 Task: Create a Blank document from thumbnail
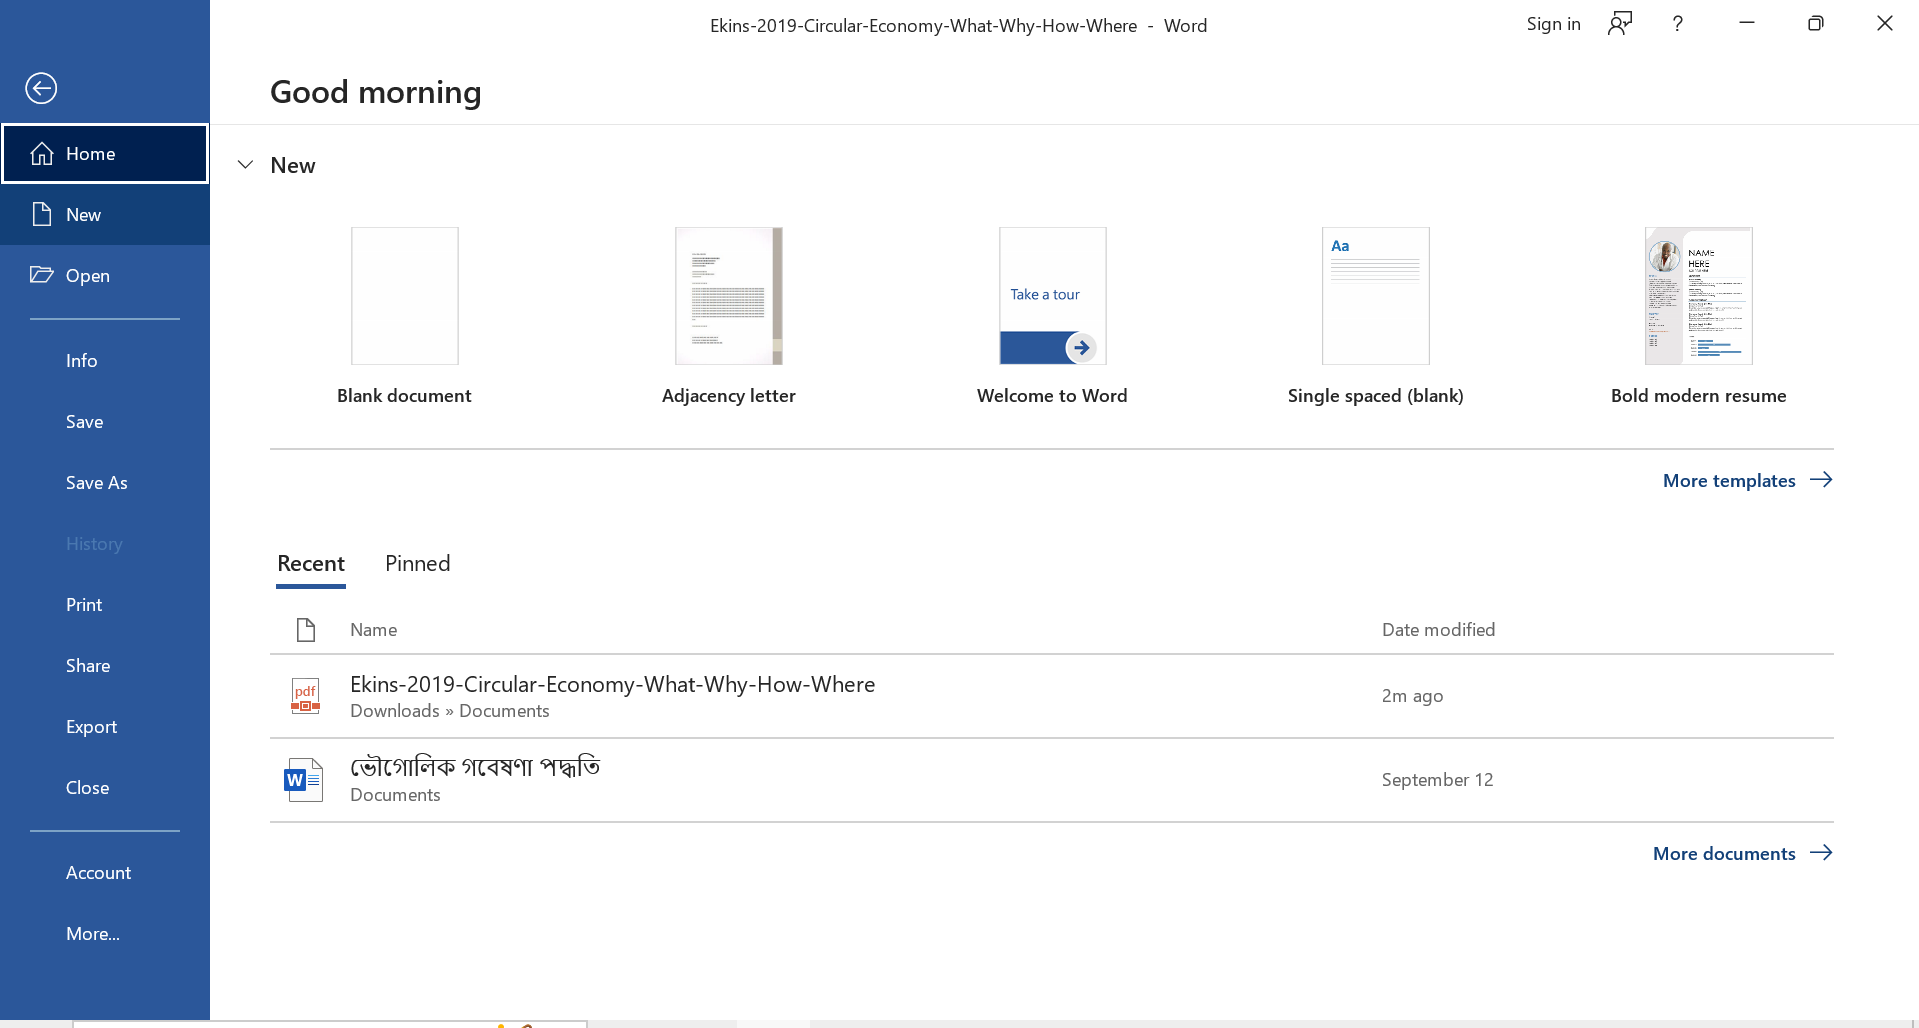pos(404,296)
